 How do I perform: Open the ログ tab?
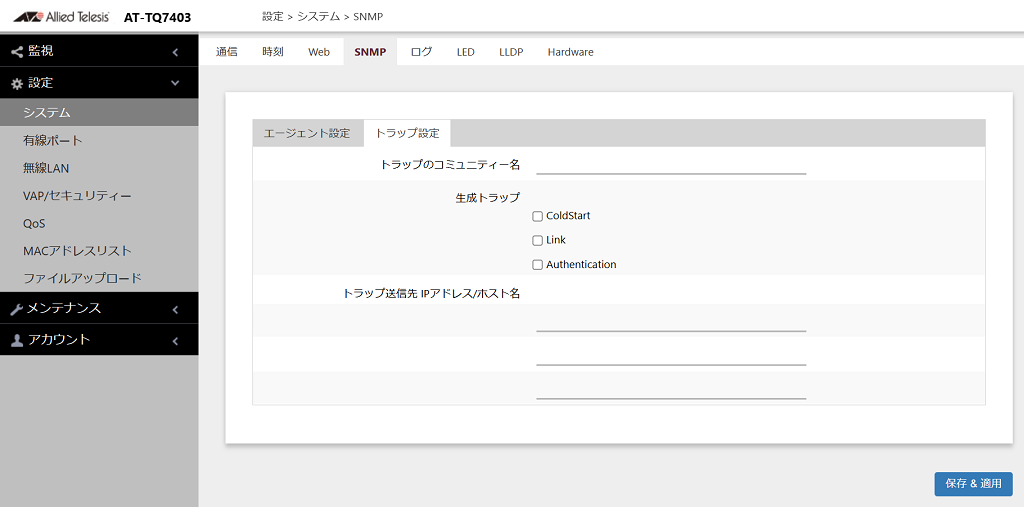tap(421, 52)
